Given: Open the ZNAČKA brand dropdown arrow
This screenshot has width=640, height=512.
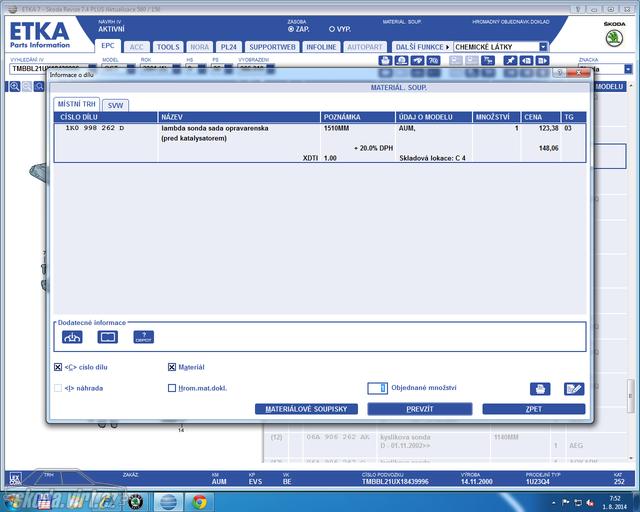Looking at the screenshot, I should tap(628, 69).
